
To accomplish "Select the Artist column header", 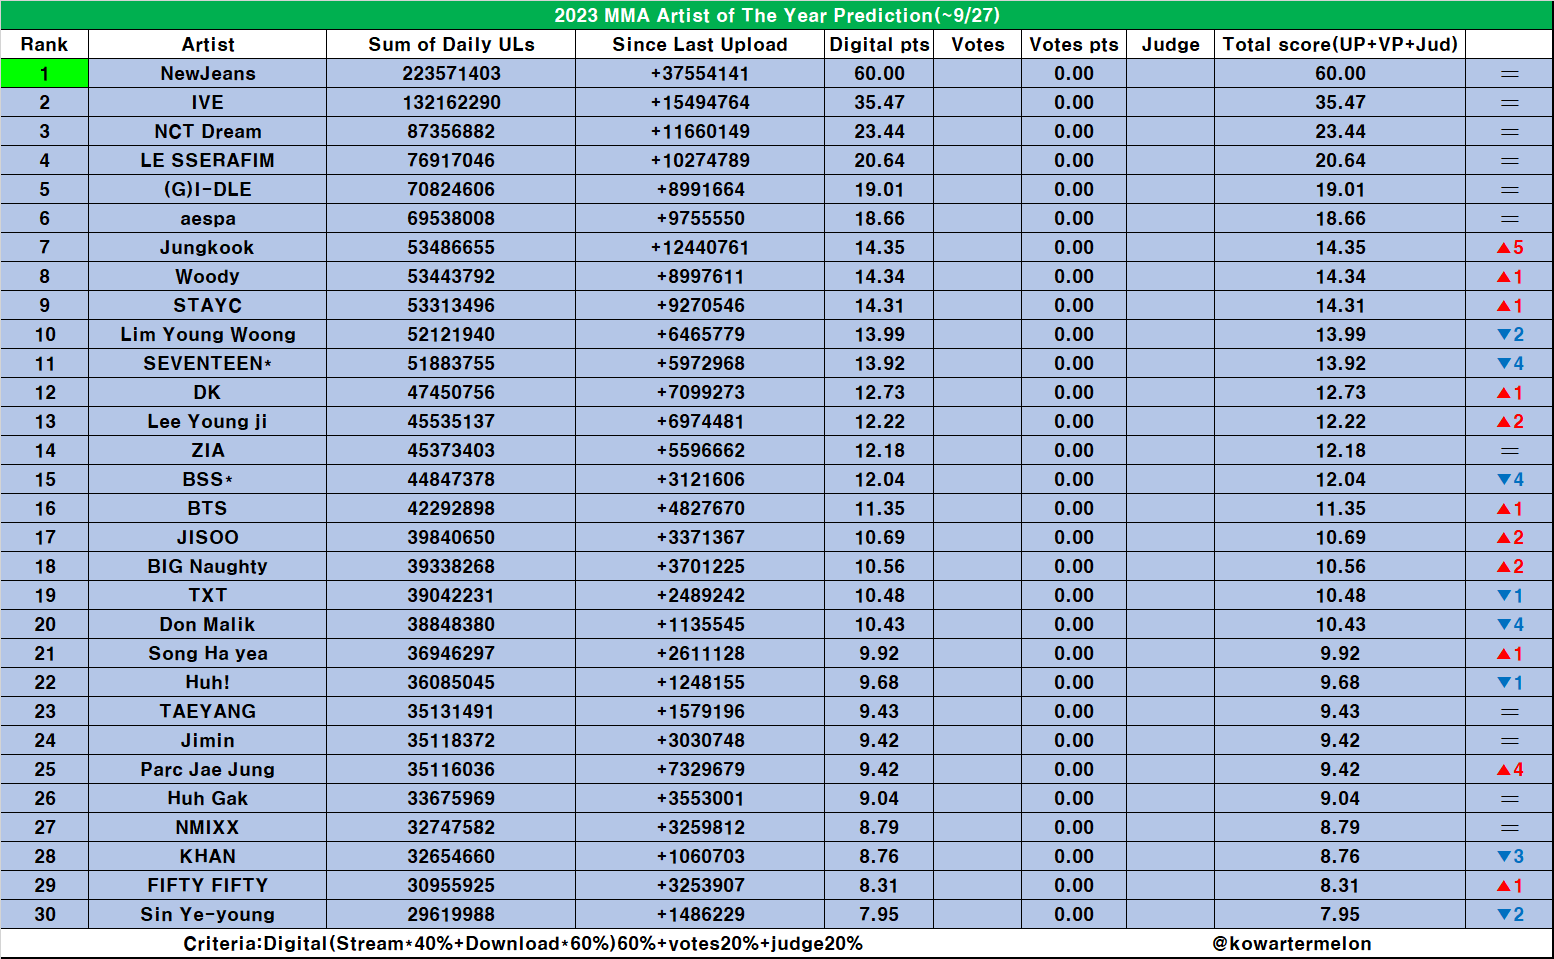I will [207, 44].
